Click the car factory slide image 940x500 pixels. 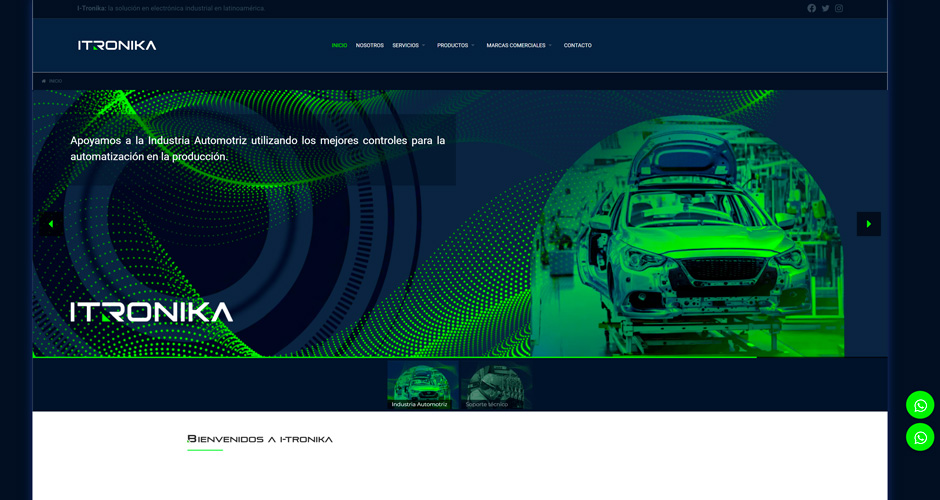(688, 236)
